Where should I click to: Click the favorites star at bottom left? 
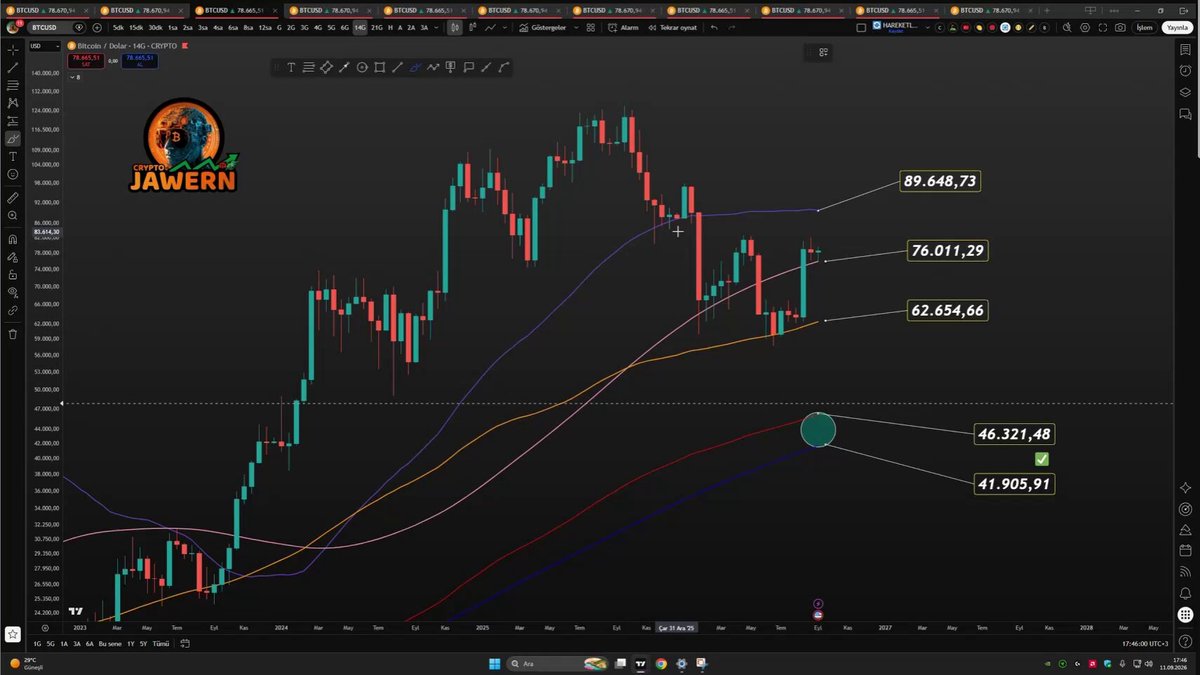point(13,634)
